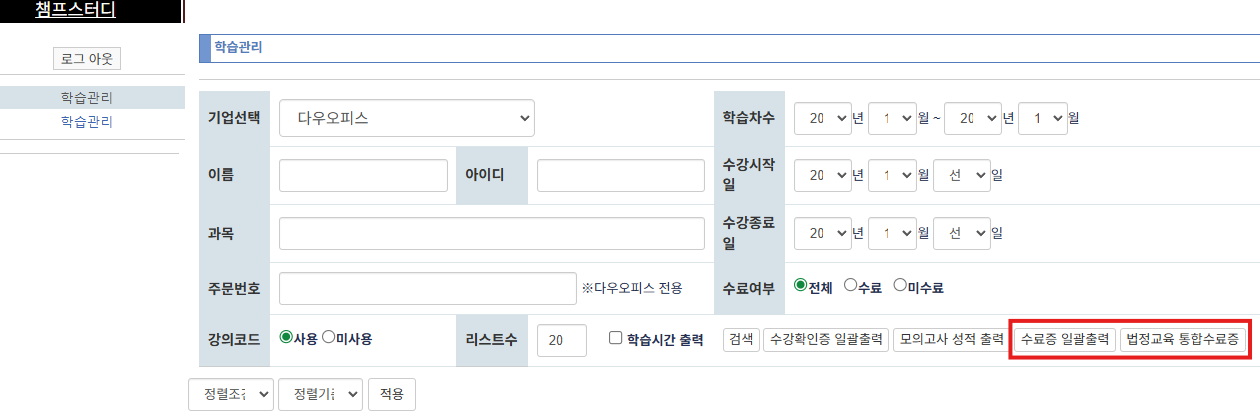Click the 법정교육 통합수료증 button
Screen dimensions: 1260x420
pos(1183,339)
